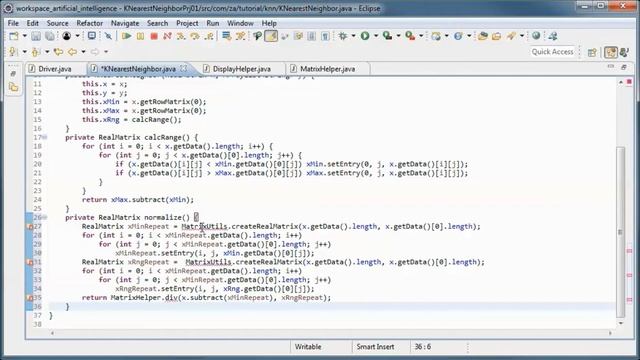Click the Step Return icon

(x=209, y=36)
